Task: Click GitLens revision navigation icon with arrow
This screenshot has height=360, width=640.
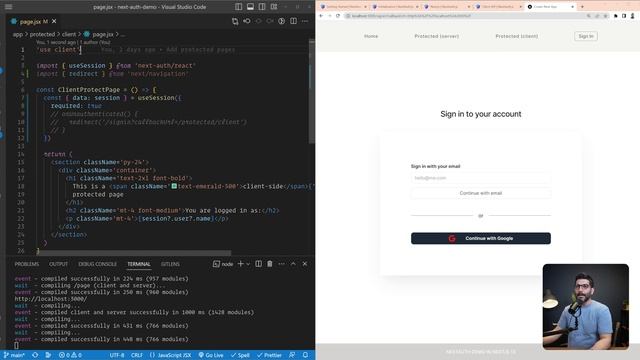Action: (247, 21)
